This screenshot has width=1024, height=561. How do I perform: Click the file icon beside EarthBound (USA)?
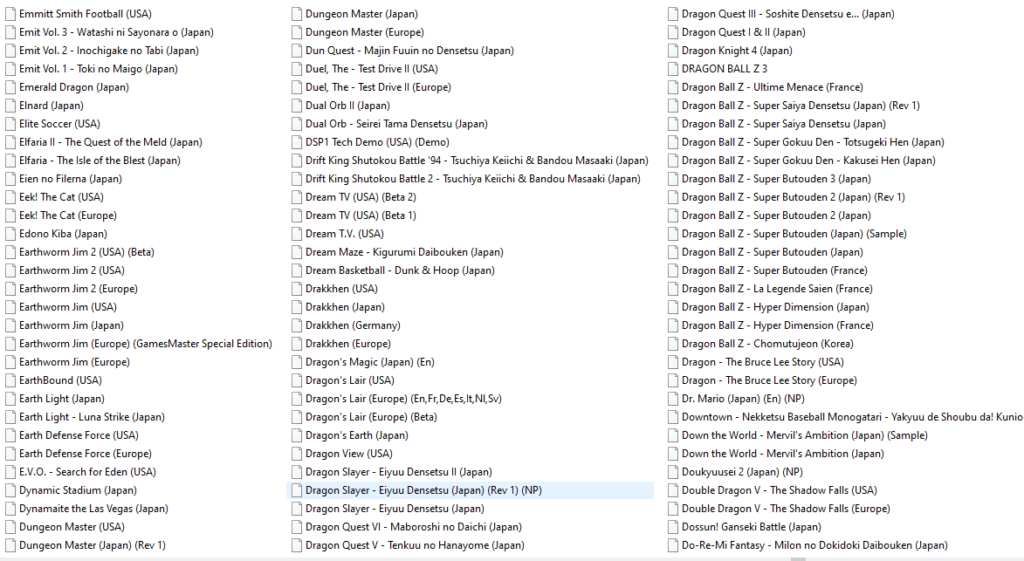click(10, 380)
